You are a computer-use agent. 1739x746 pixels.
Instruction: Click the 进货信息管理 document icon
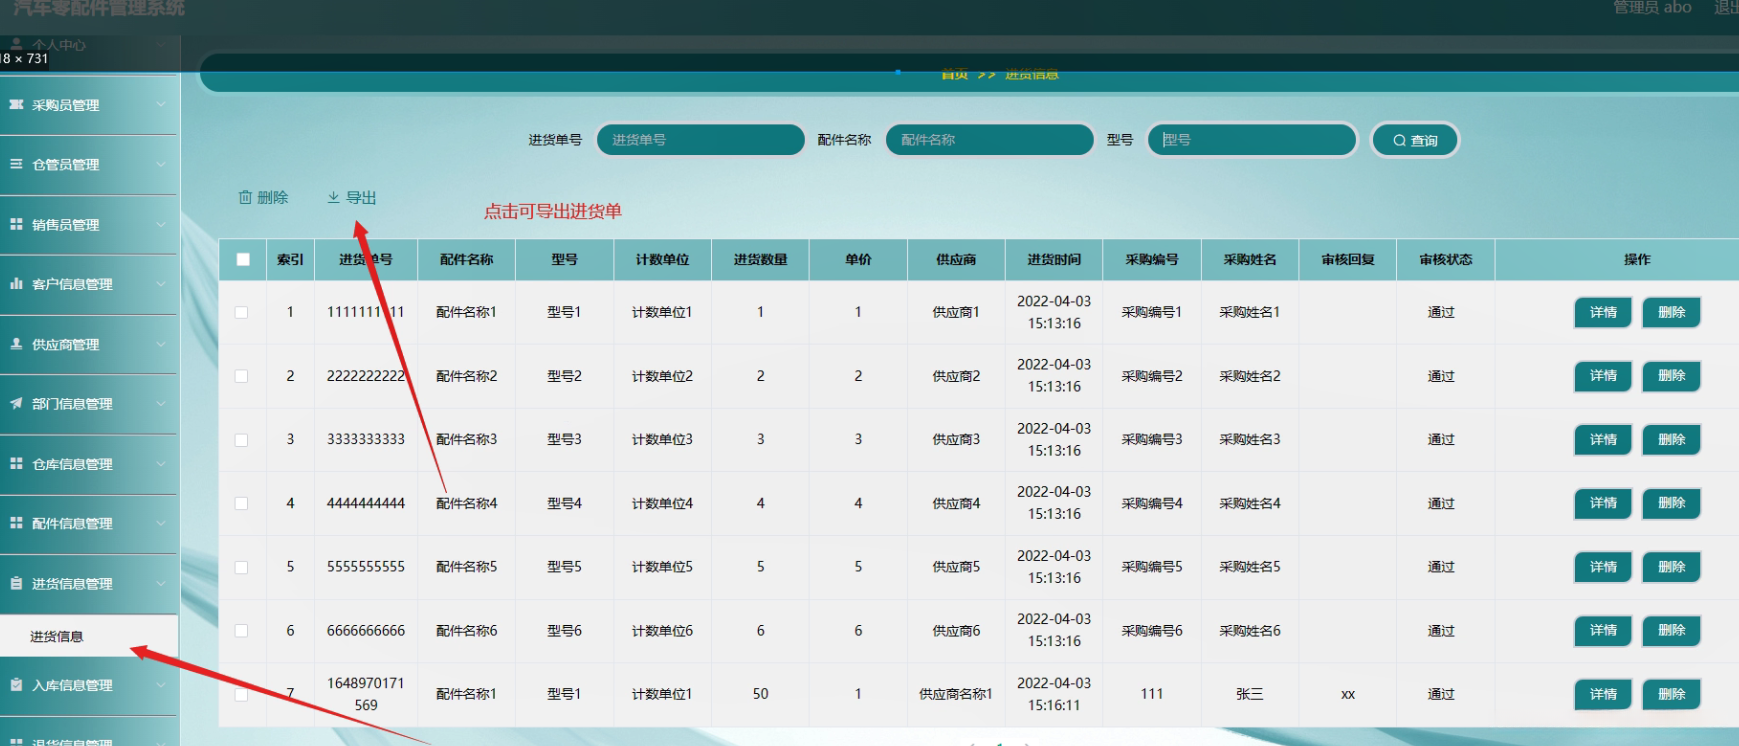16,583
